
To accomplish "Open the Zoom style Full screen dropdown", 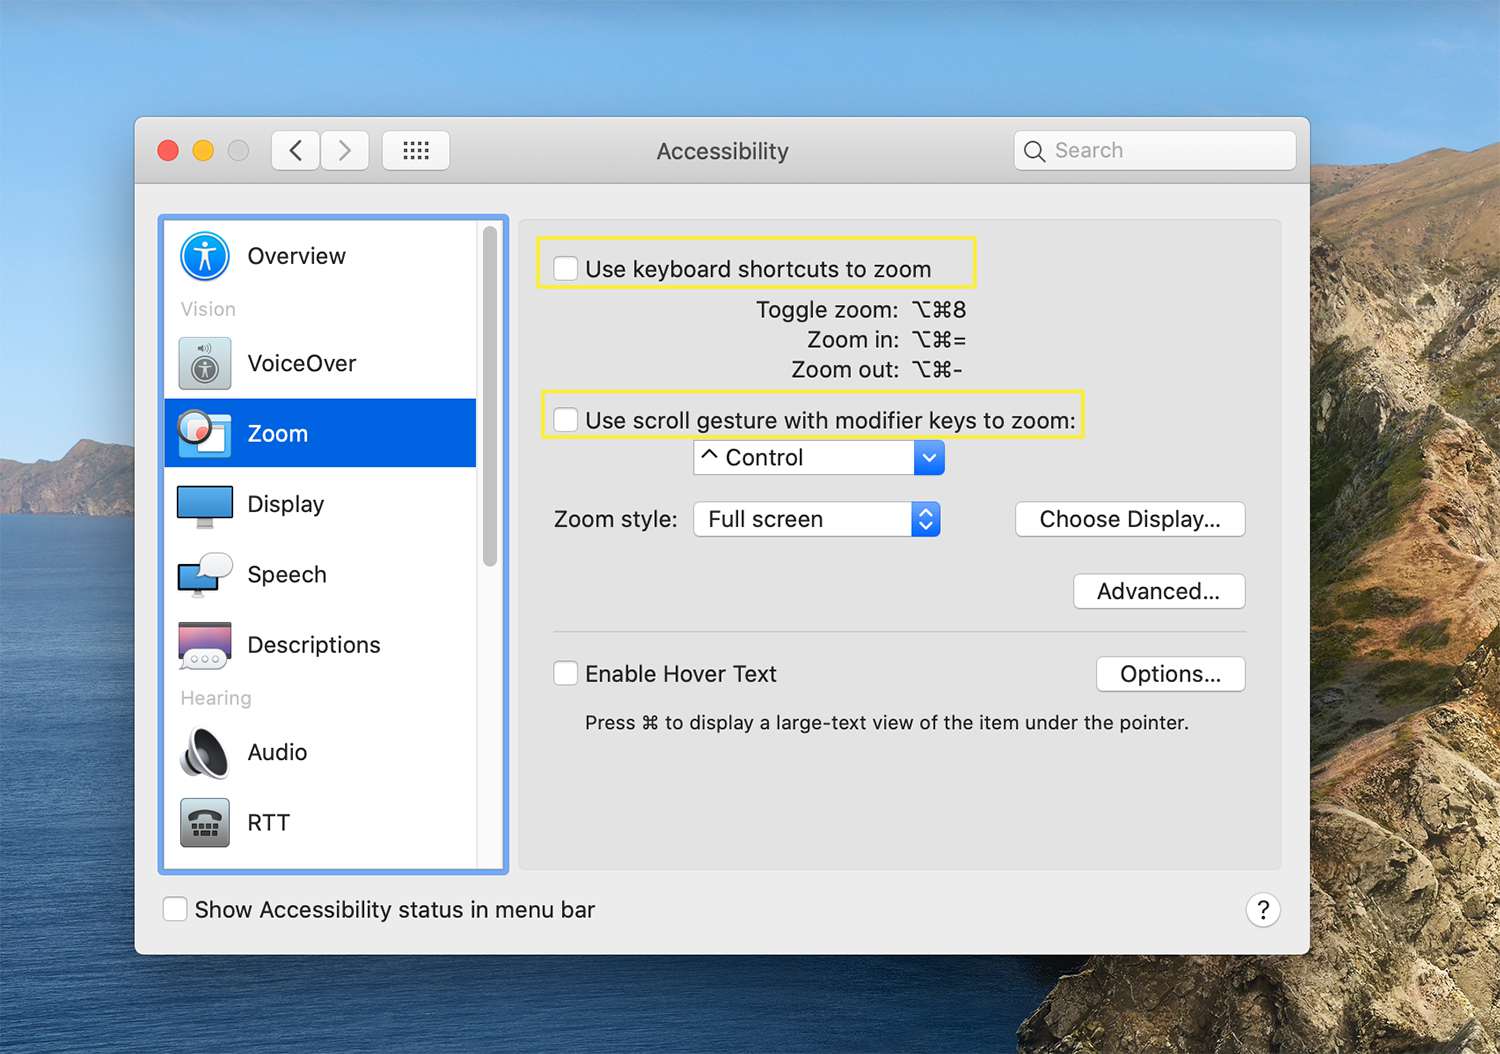I will (816, 519).
